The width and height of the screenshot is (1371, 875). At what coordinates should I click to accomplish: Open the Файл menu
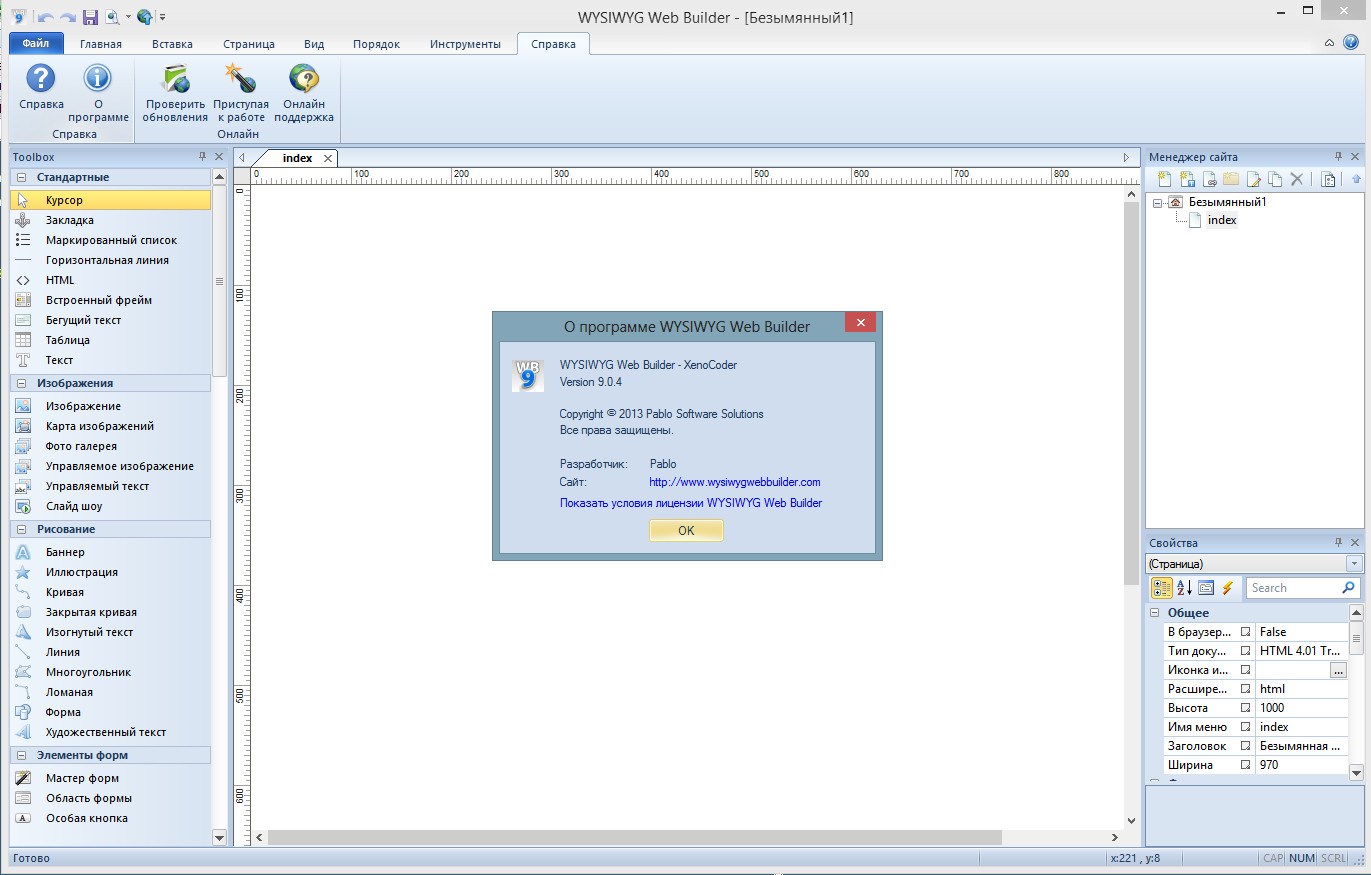36,44
